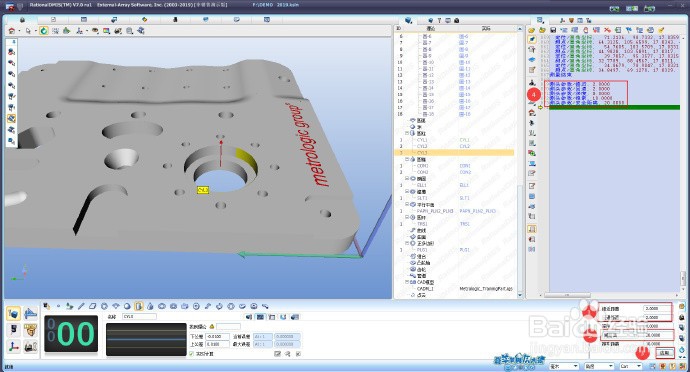Click the hand icon in program toolbar
Screen dimensions: 690x372
point(585,30)
